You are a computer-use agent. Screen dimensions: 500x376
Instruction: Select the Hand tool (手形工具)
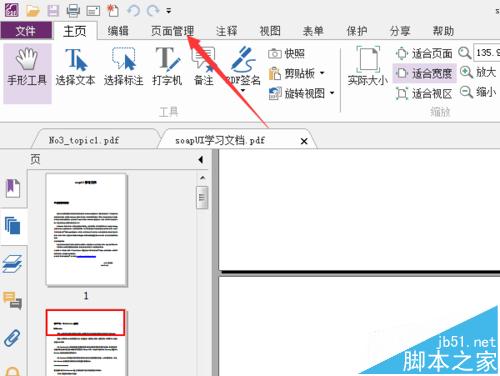tap(27, 73)
